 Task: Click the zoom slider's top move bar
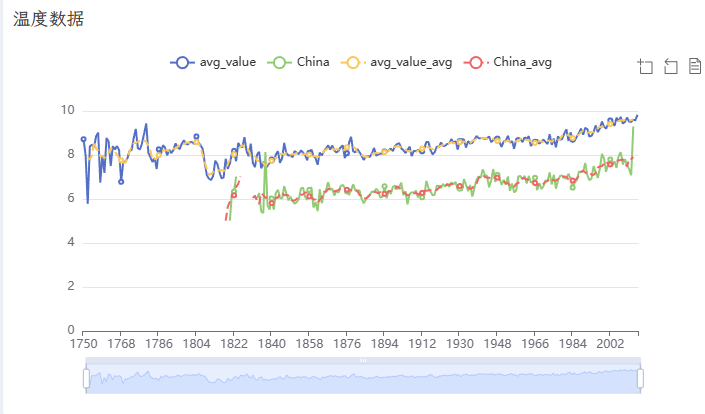point(363,361)
